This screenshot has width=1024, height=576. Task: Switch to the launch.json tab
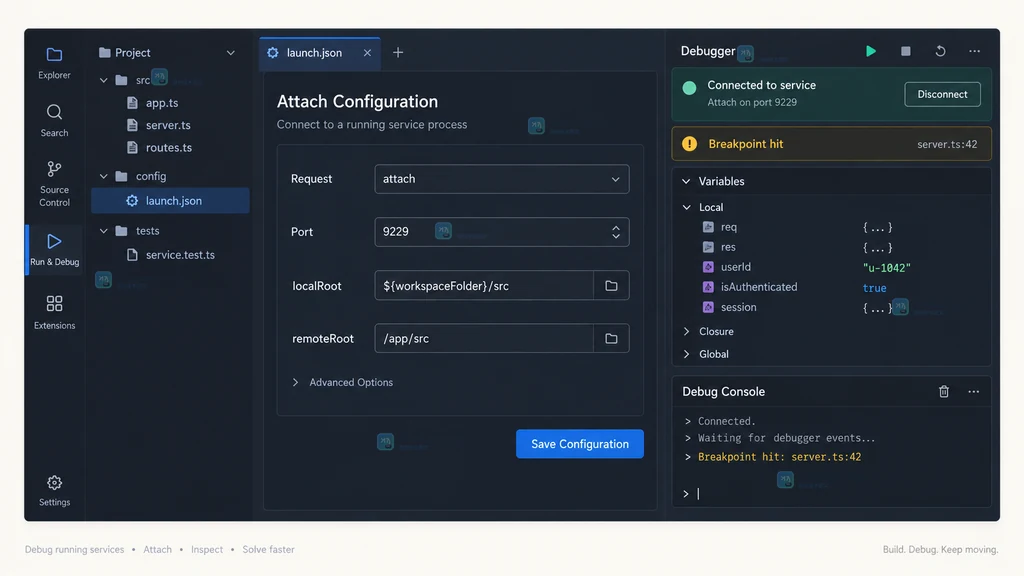(319, 53)
